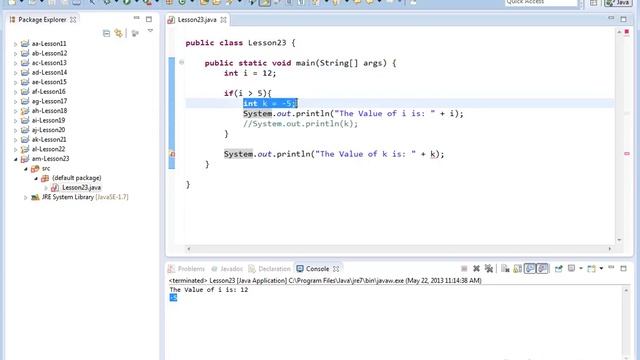Remove all terminated launches
Viewport: 640px width, 360px height.
pos(489,268)
